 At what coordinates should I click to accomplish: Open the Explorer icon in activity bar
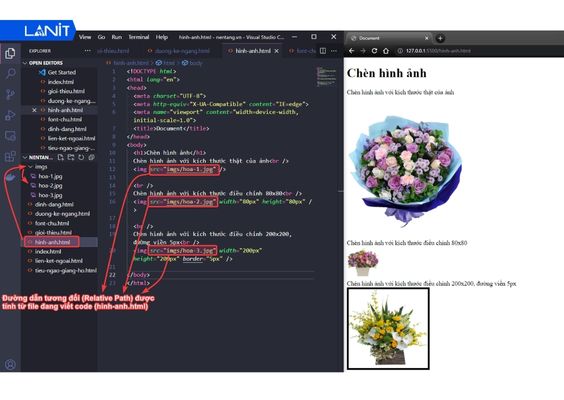10,54
